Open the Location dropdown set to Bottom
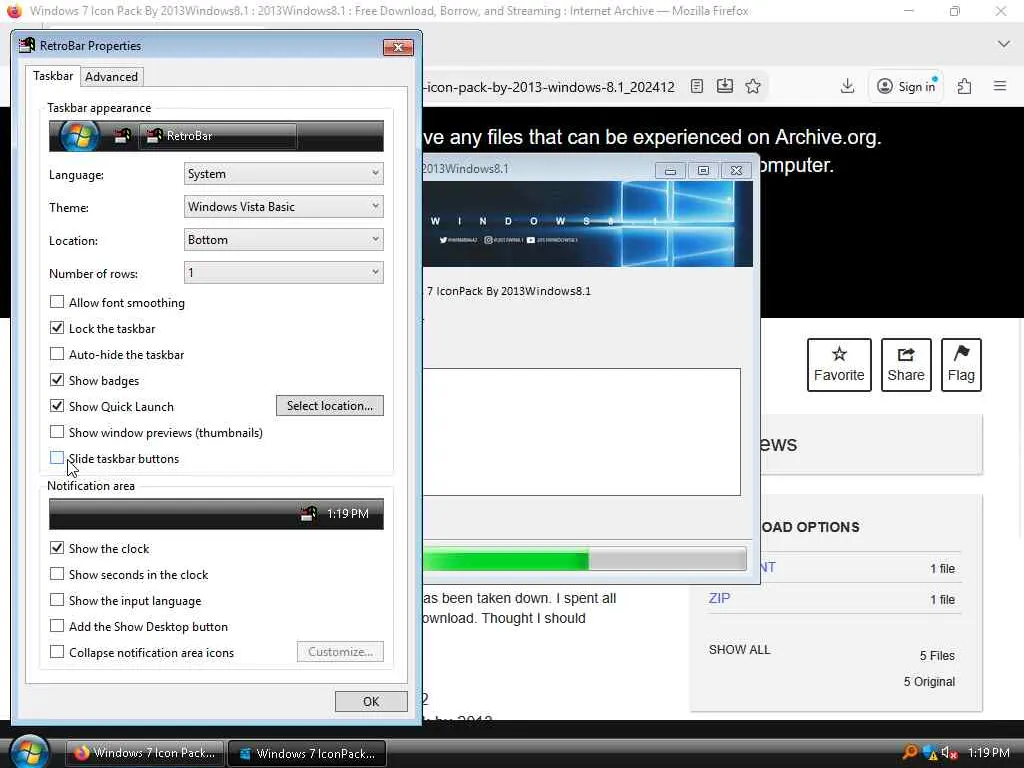1024x768 pixels. (x=283, y=240)
